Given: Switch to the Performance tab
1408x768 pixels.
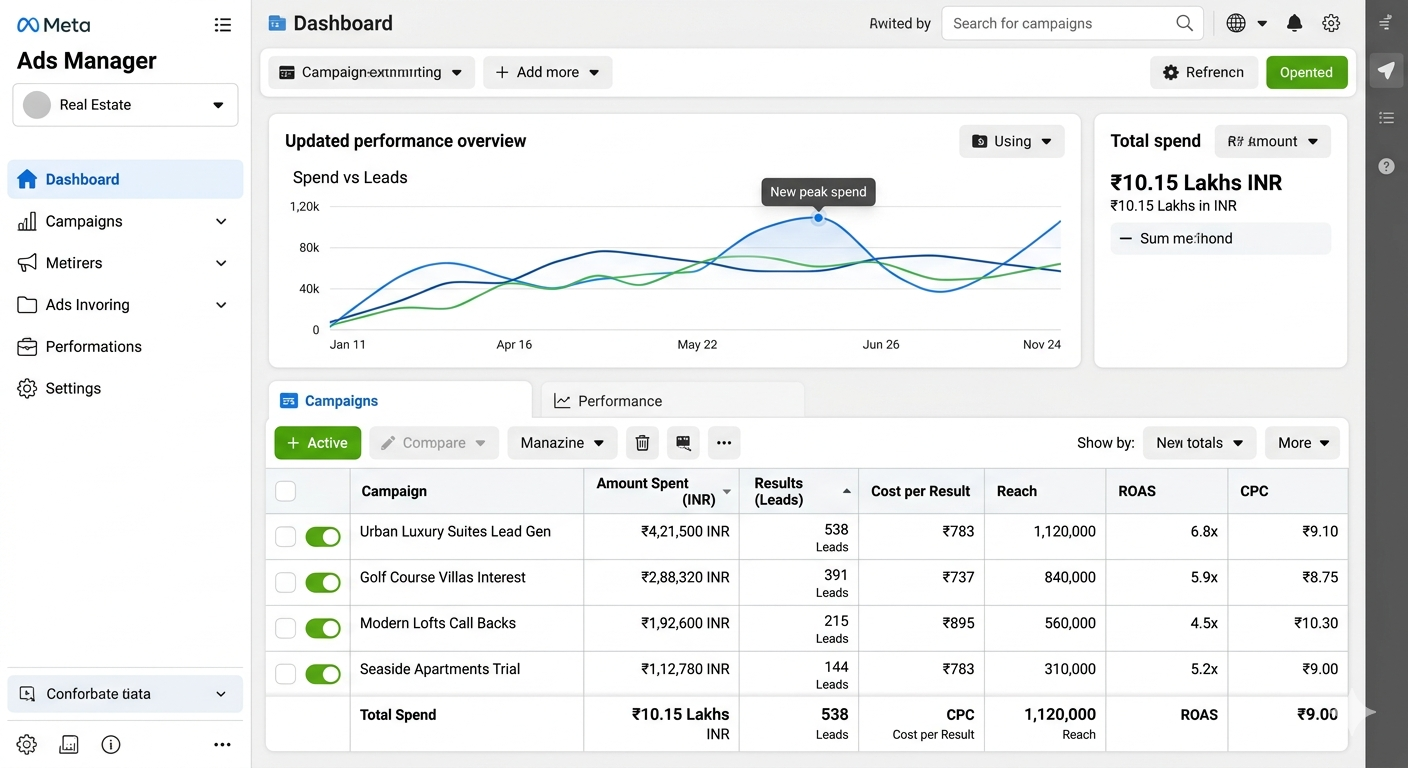Looking at the screenshot, I should pyautogui.click(x=672, y=400).
